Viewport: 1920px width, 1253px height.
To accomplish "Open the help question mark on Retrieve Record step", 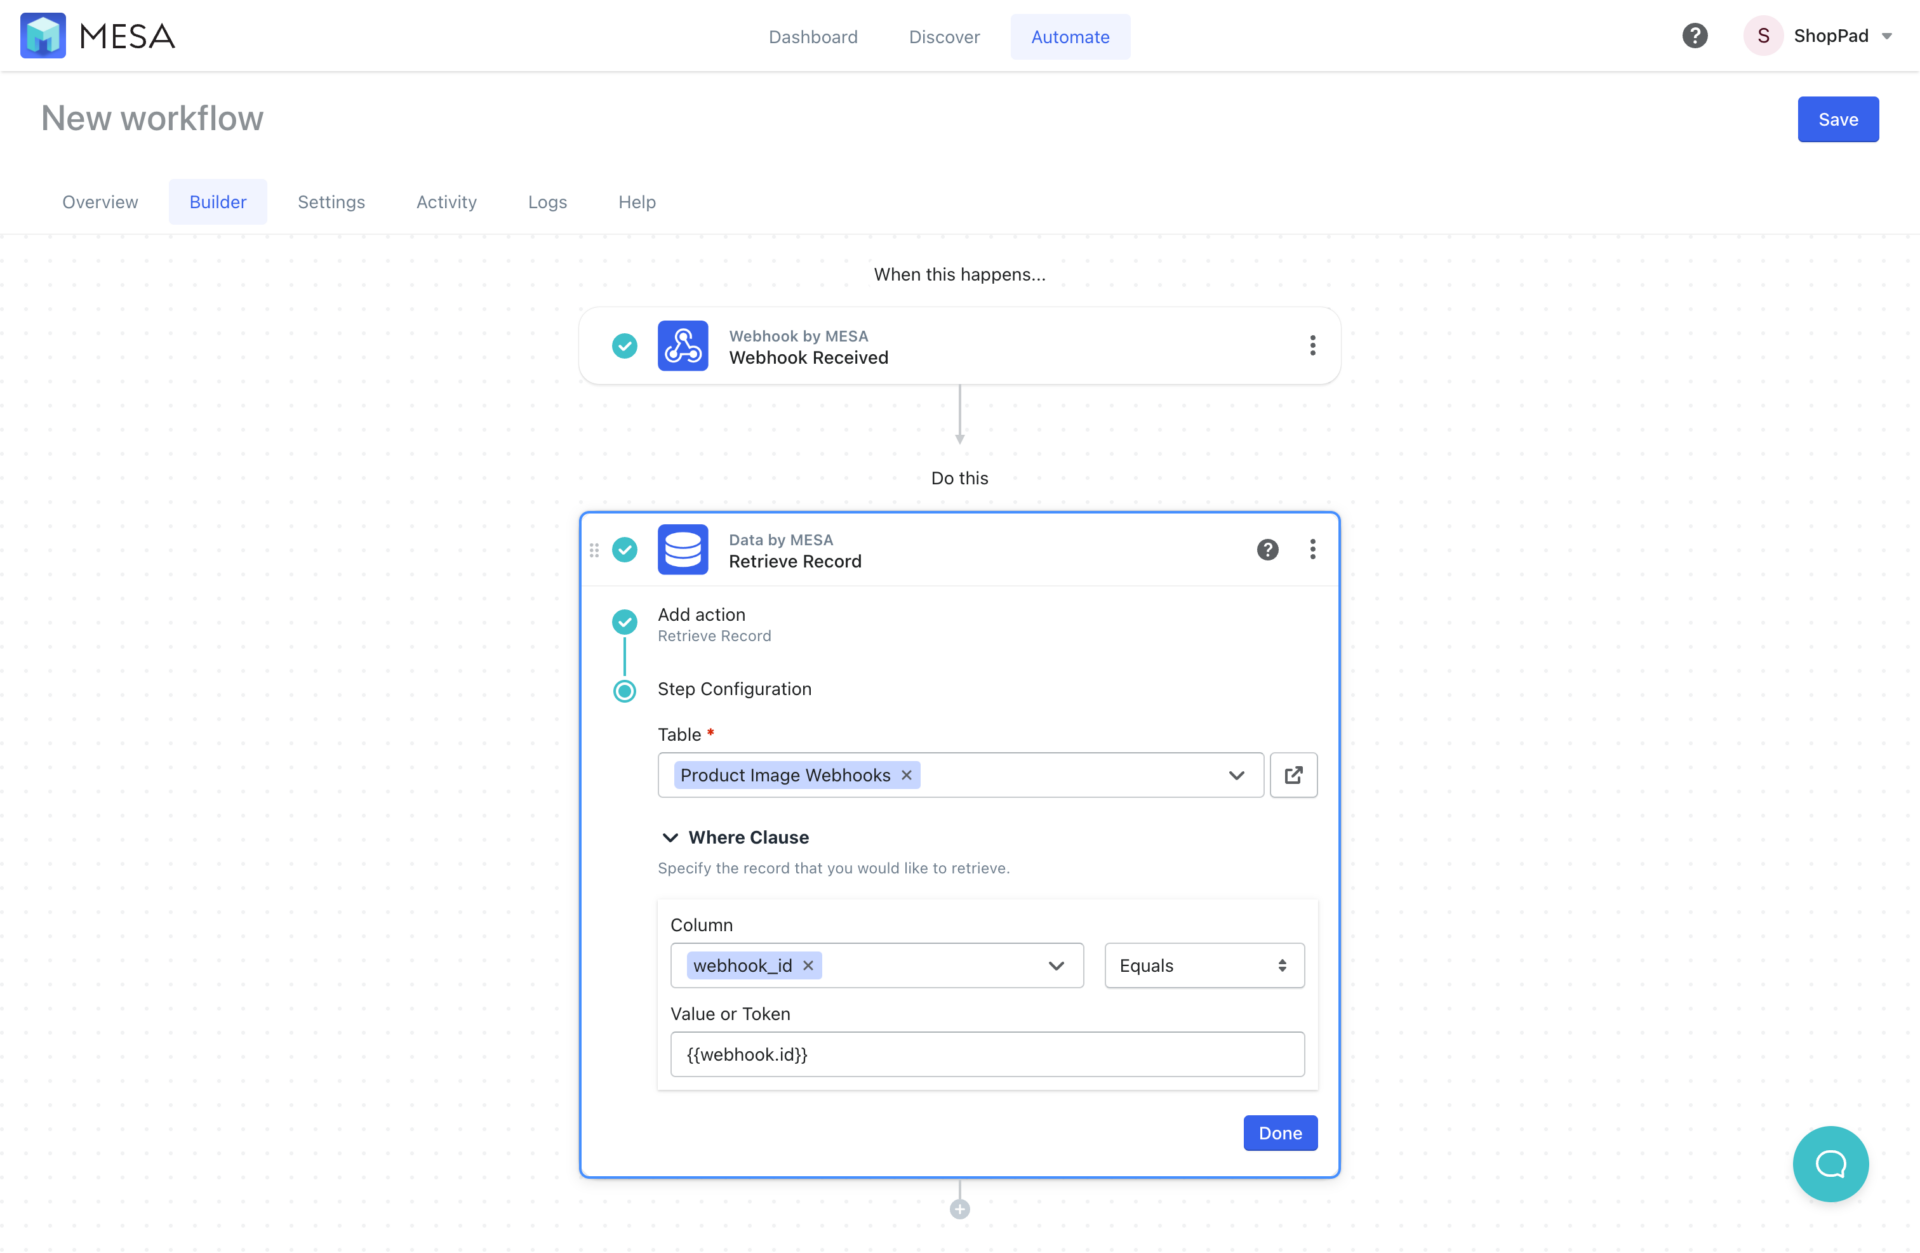I will pos(1267,549).
